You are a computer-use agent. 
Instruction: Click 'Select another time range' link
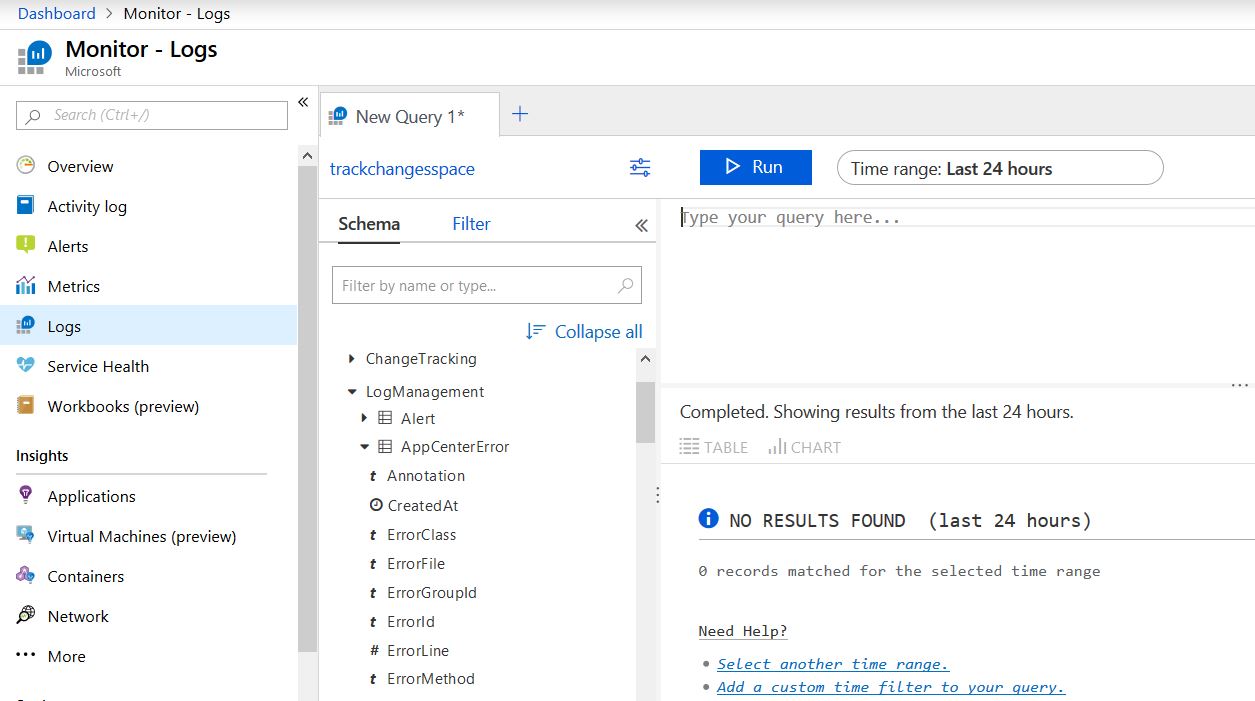pos(832,664)
